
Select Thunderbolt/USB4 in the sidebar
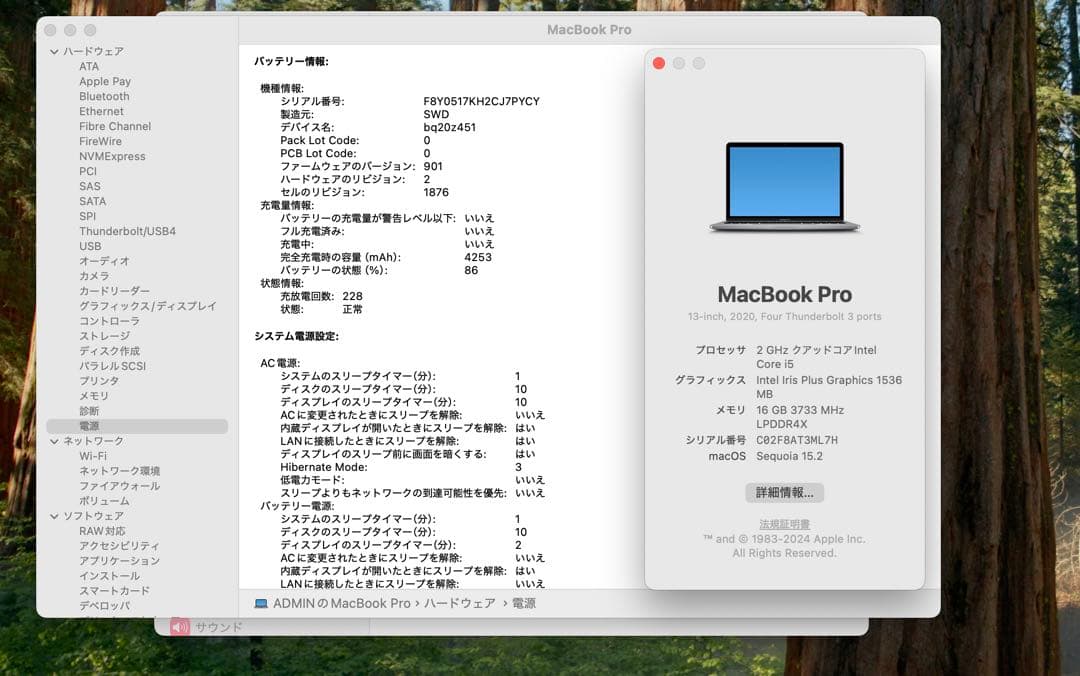pos(126,231)
